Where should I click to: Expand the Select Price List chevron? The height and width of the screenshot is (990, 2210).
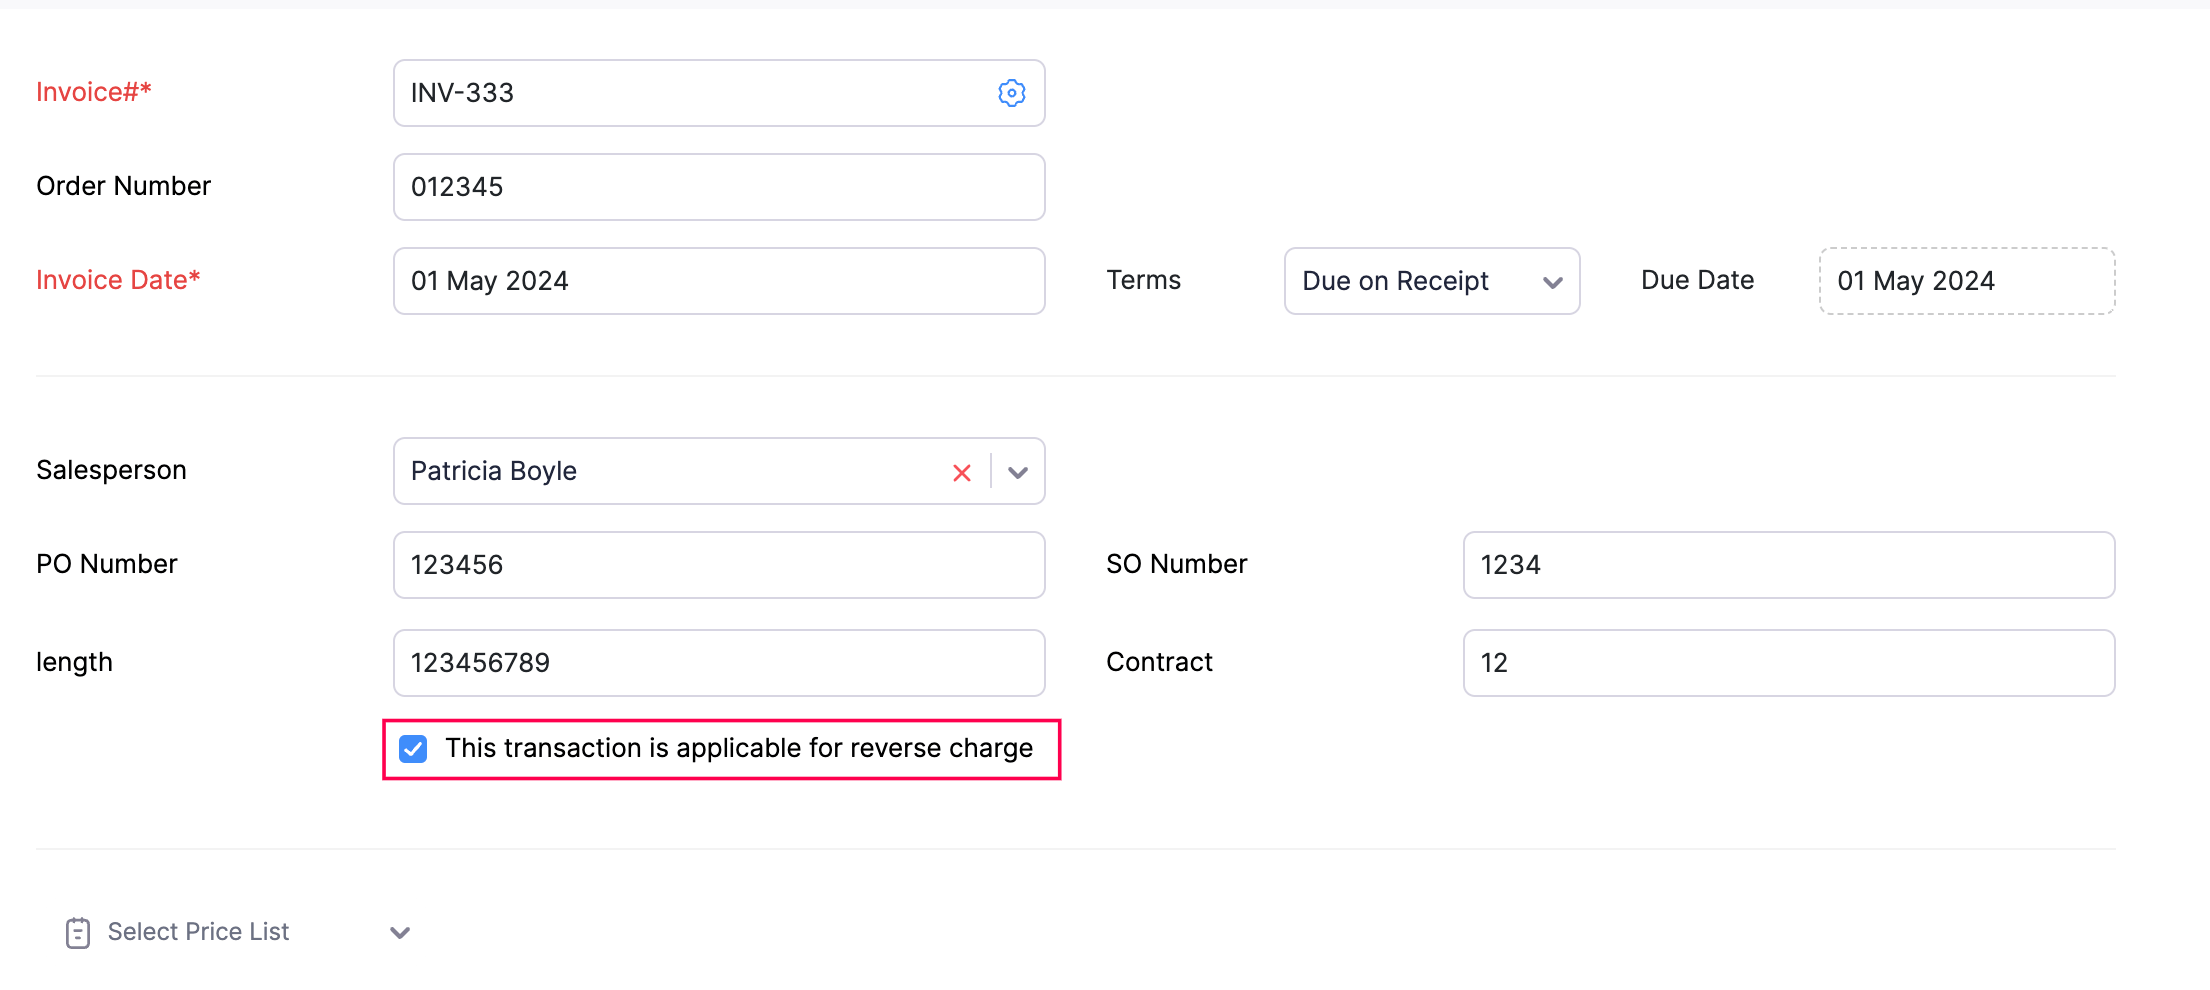(x=399, y=932)
